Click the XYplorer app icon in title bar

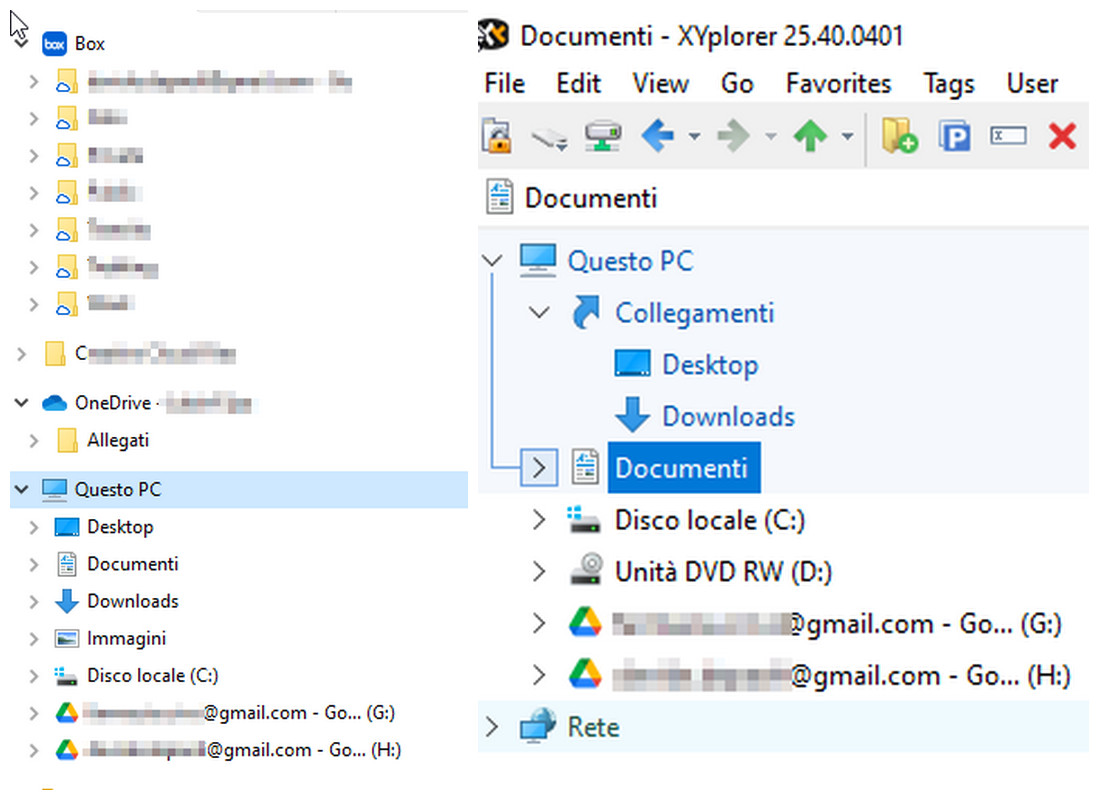493,35
